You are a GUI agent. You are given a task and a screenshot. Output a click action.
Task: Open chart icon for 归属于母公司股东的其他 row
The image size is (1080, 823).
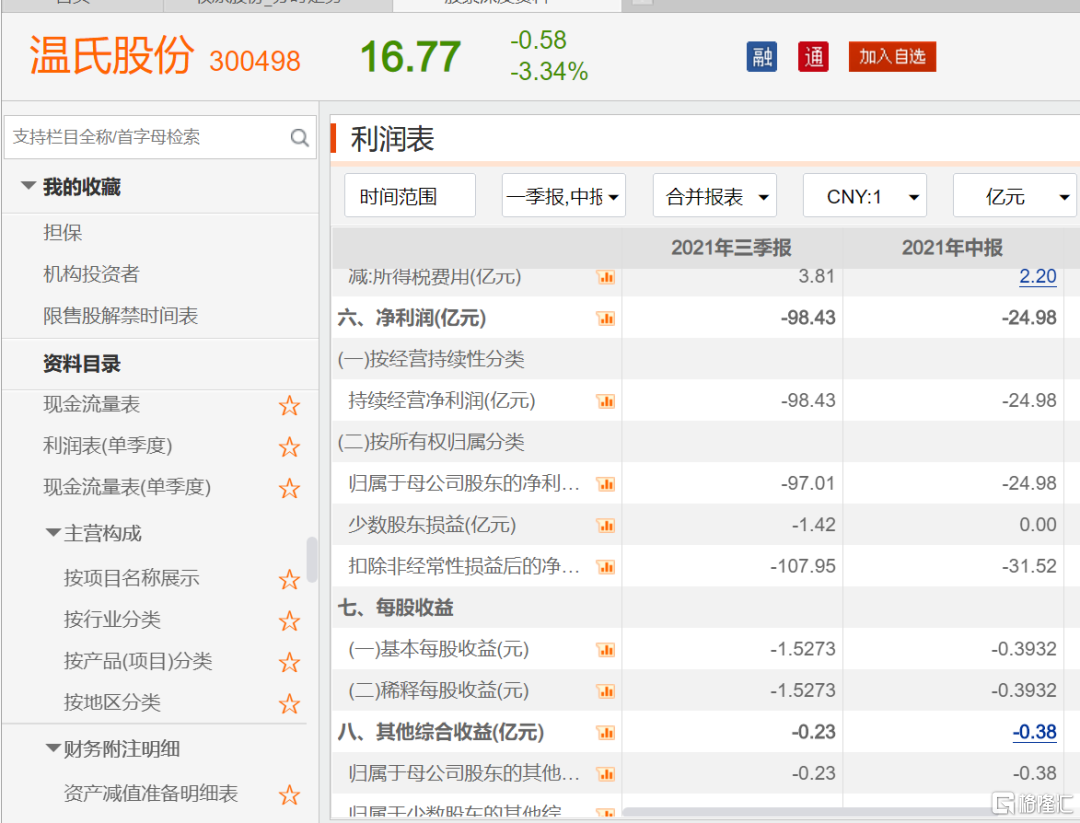[x=606, y=774]
